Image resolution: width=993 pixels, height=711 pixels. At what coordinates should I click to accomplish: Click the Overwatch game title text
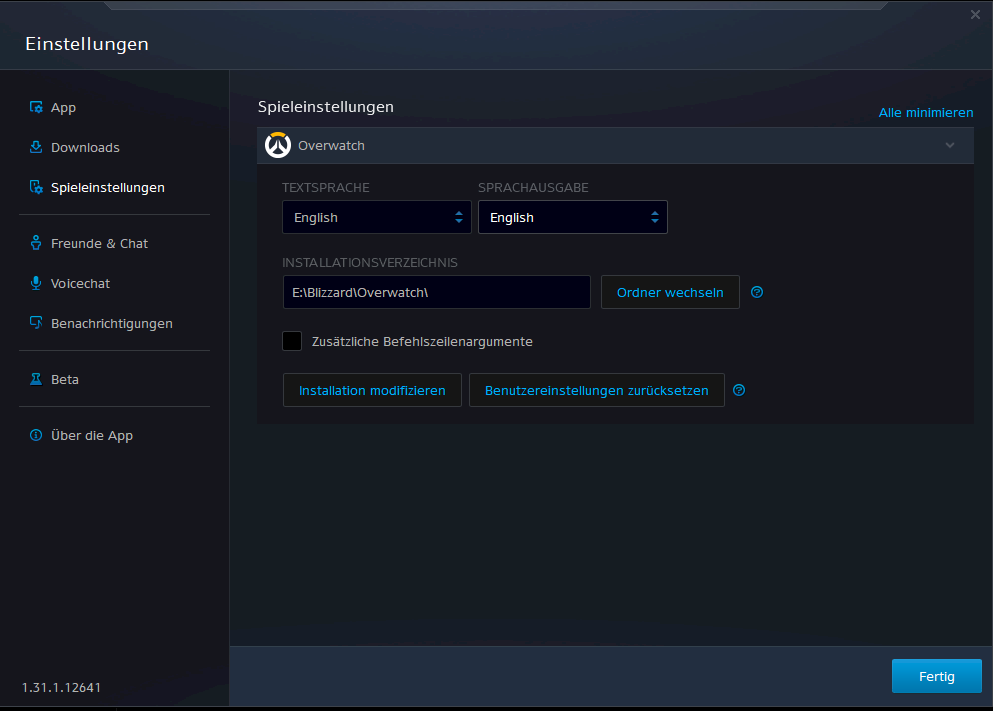(x=331, y=146)
